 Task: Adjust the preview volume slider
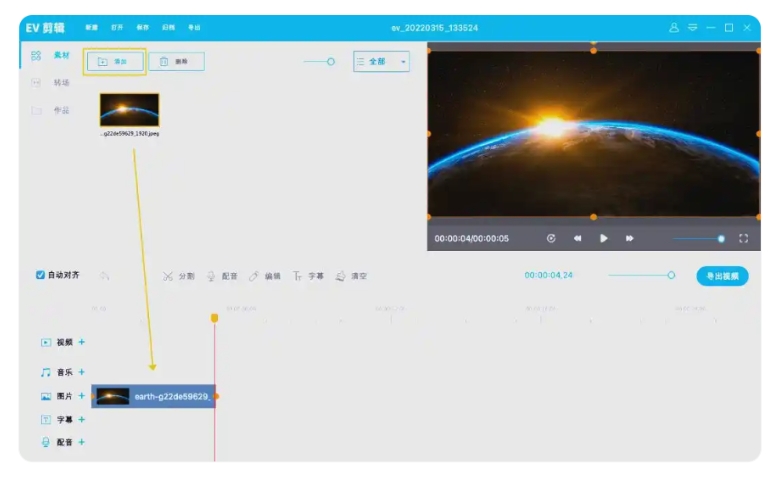(721, 238)
